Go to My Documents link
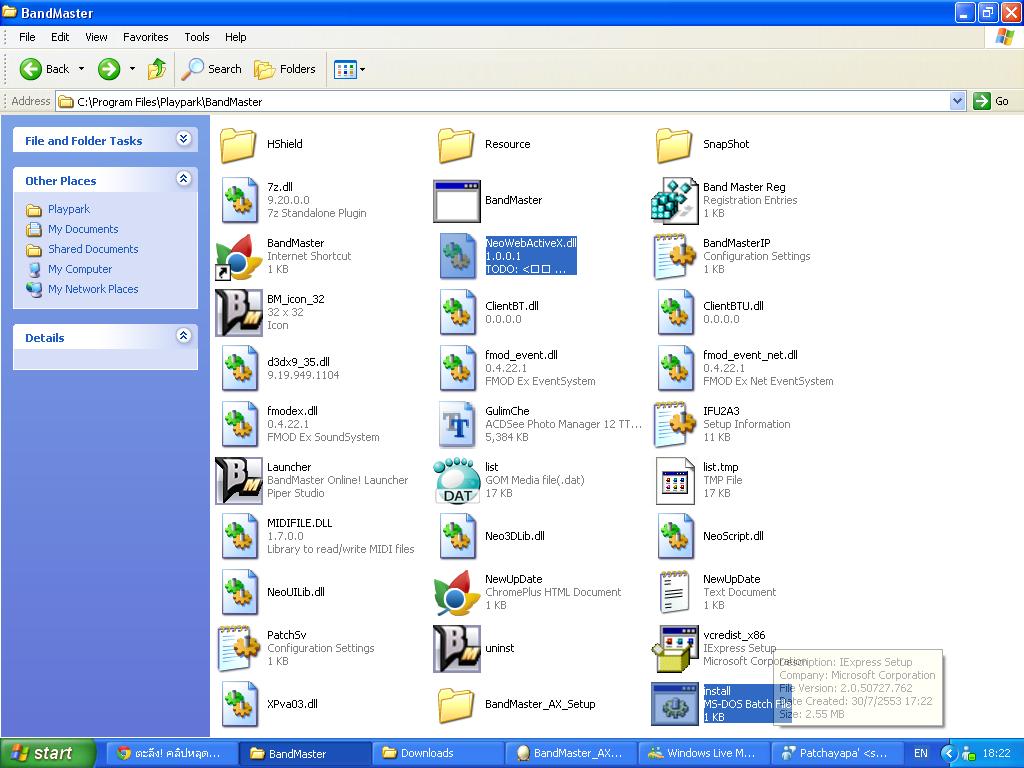Screen dimensions: 1024x768 tap(83, 229)
